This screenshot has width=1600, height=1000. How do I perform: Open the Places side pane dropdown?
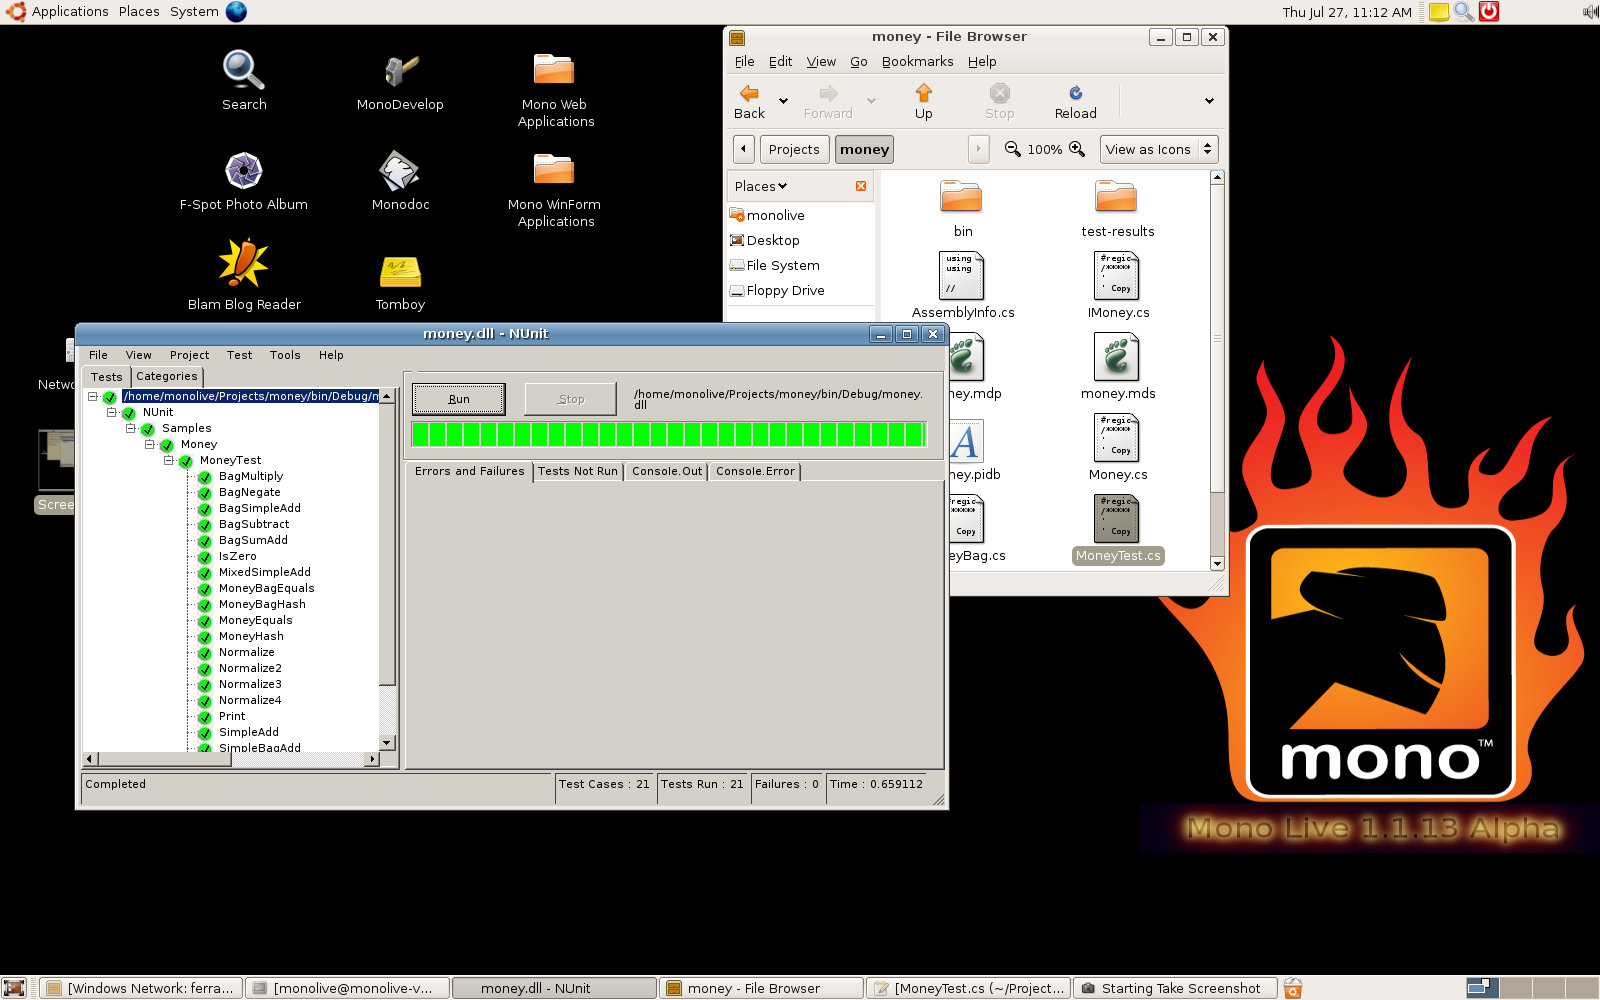click(x=761, y=186)
